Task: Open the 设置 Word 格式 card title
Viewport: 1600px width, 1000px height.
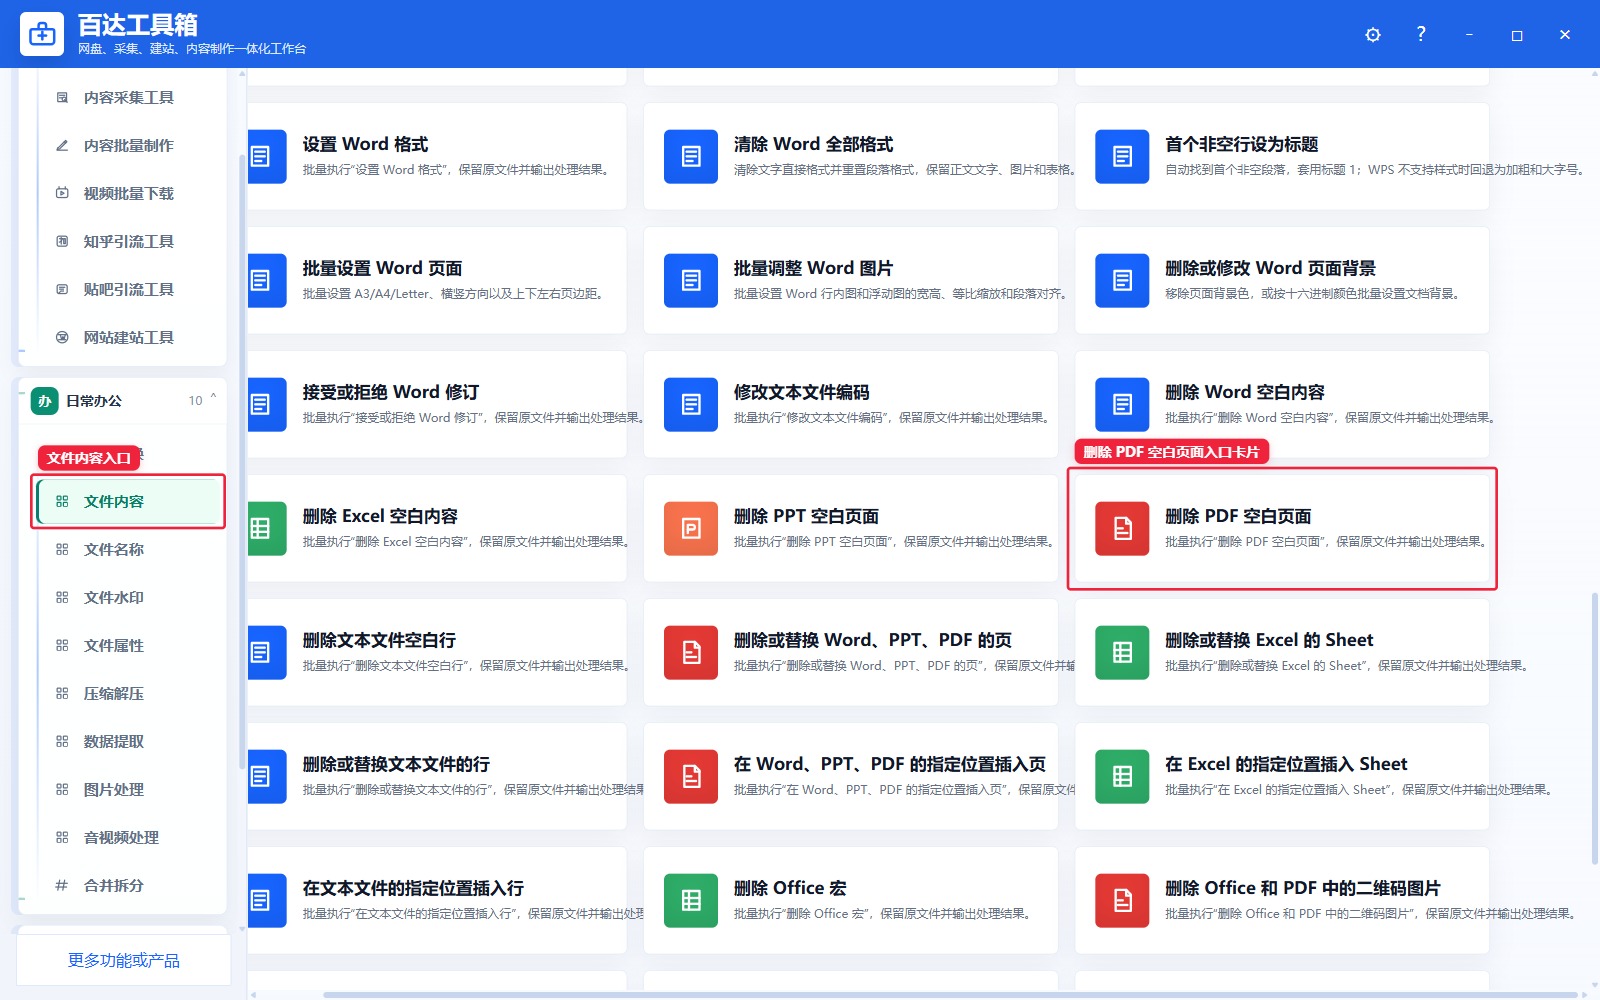Action: (365, 144)
